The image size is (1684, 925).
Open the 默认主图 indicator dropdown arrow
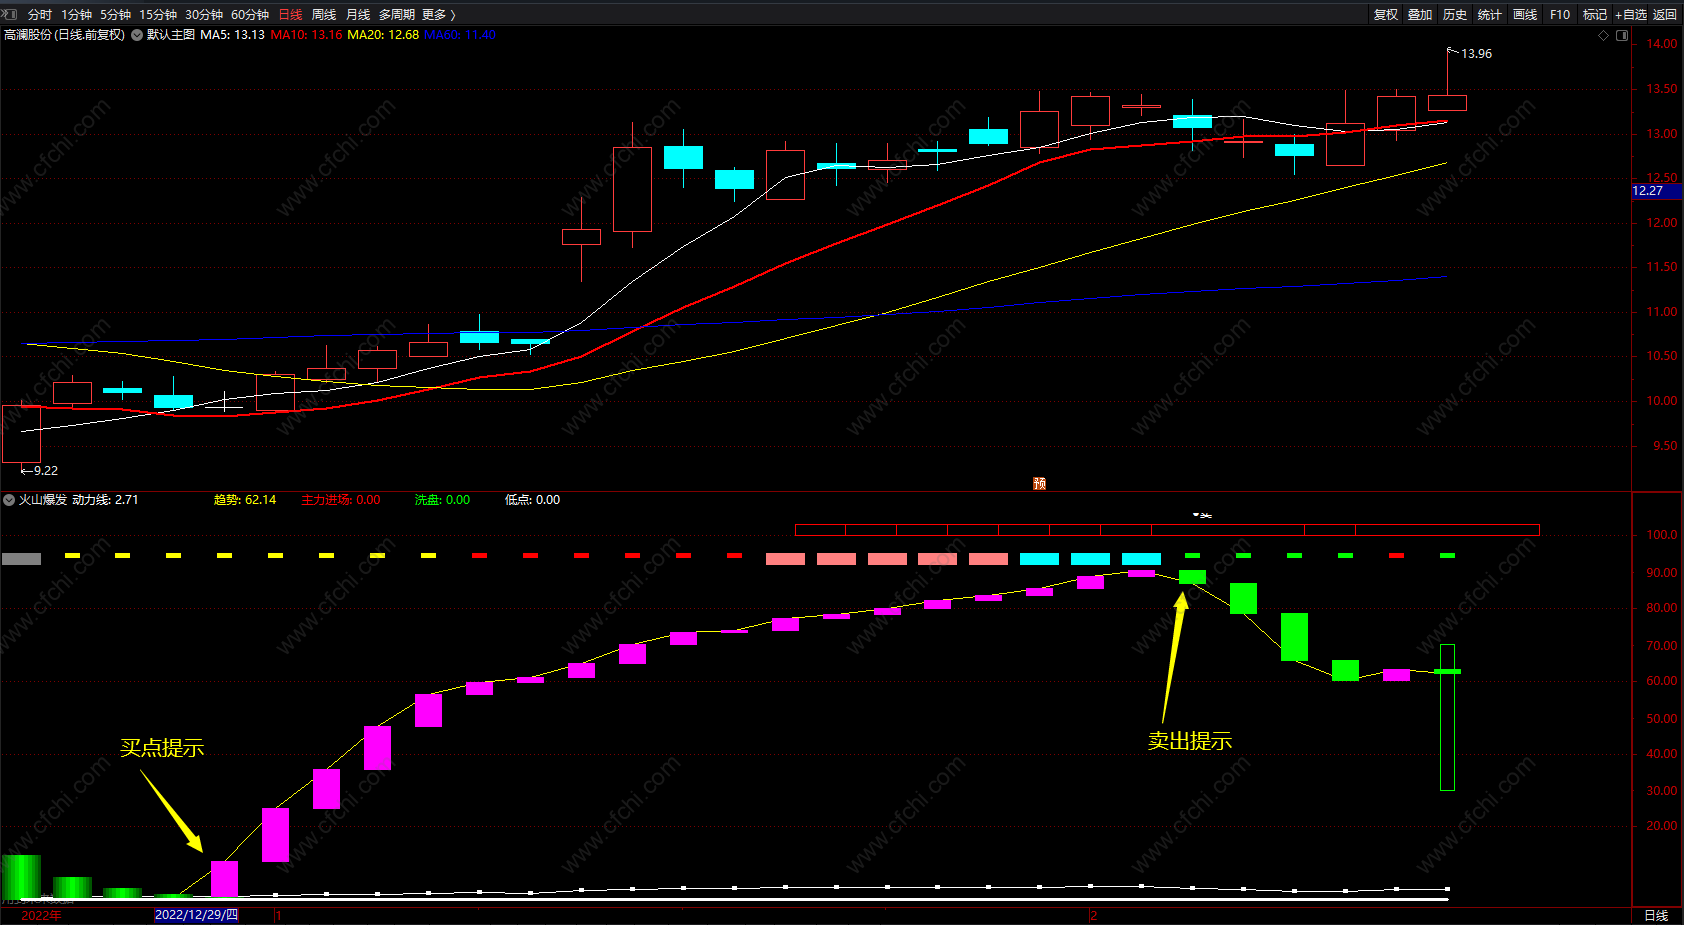point(137,35)
